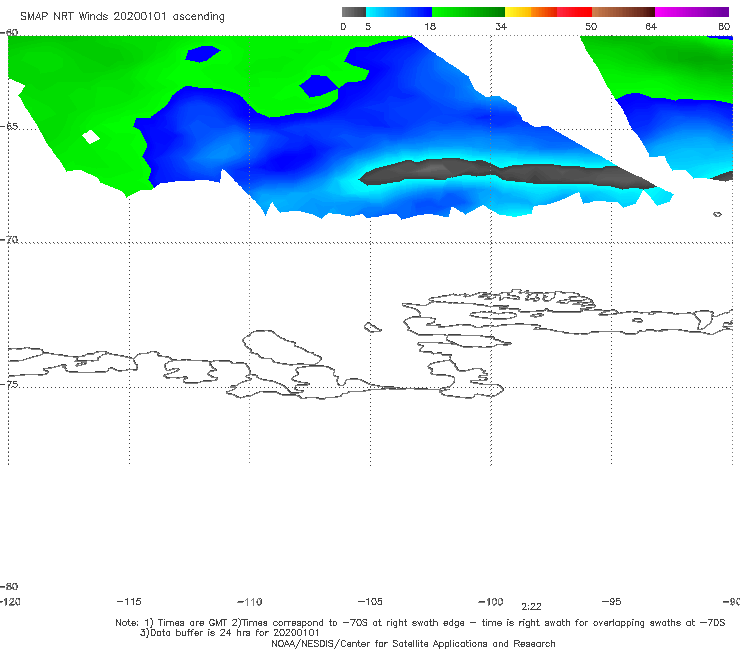Click the color bar label "50"
This screenshot has width=740, height=650.
pos(591,27)
